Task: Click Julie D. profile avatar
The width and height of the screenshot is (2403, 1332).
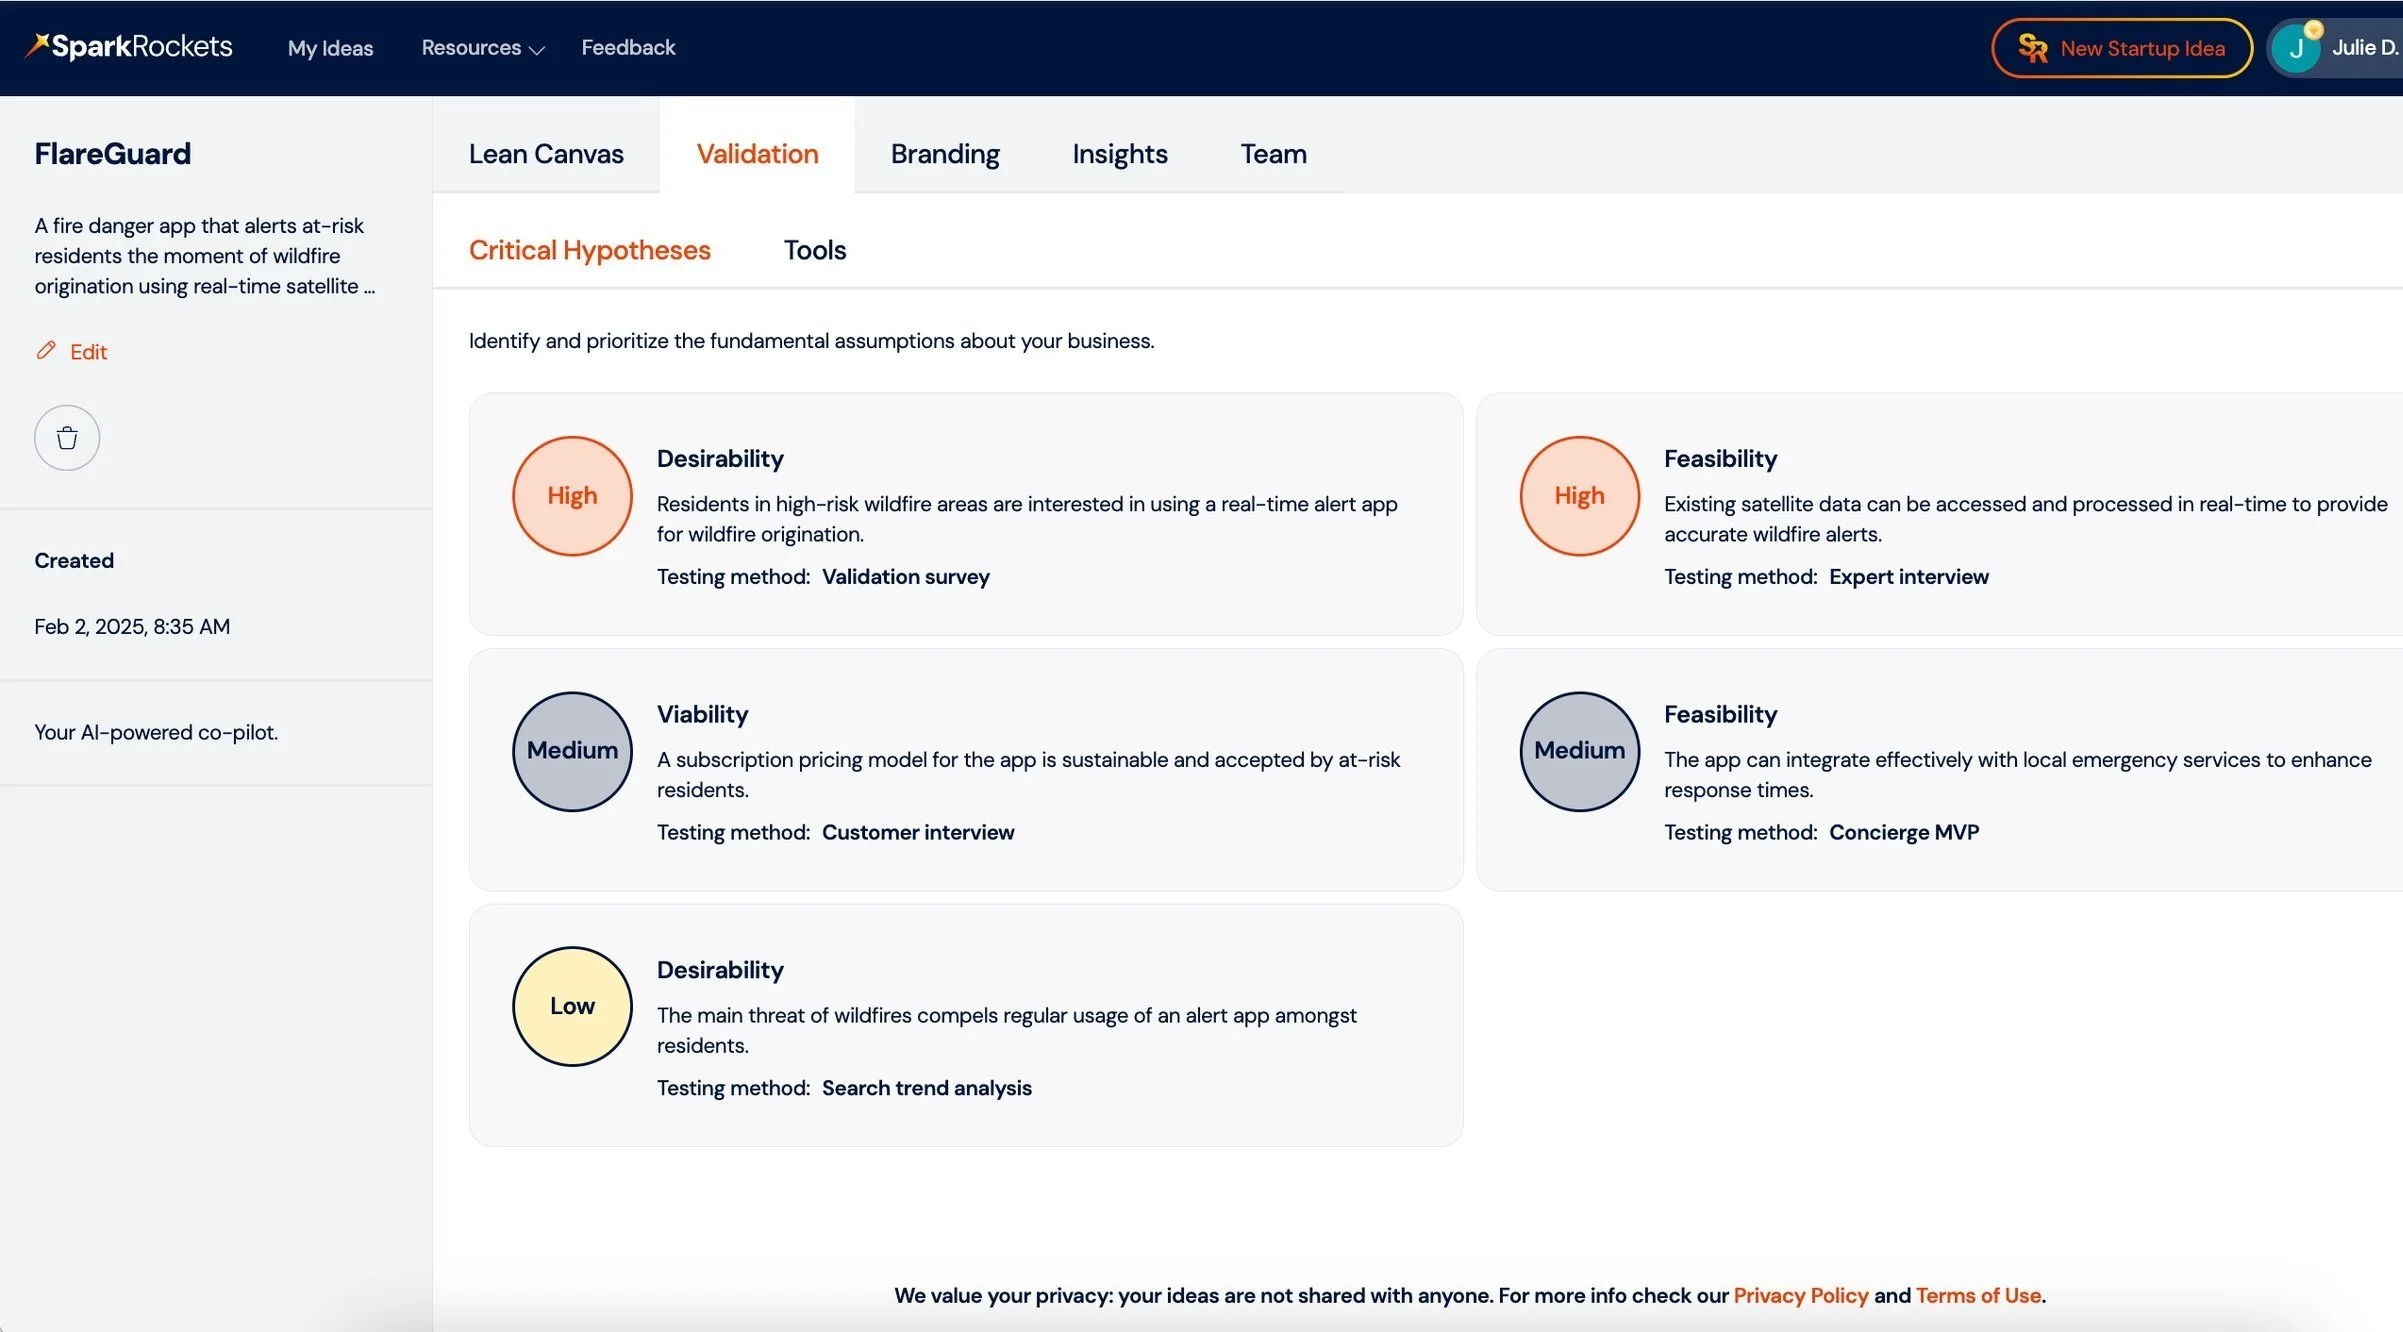Action: [x=2296, y=48]
